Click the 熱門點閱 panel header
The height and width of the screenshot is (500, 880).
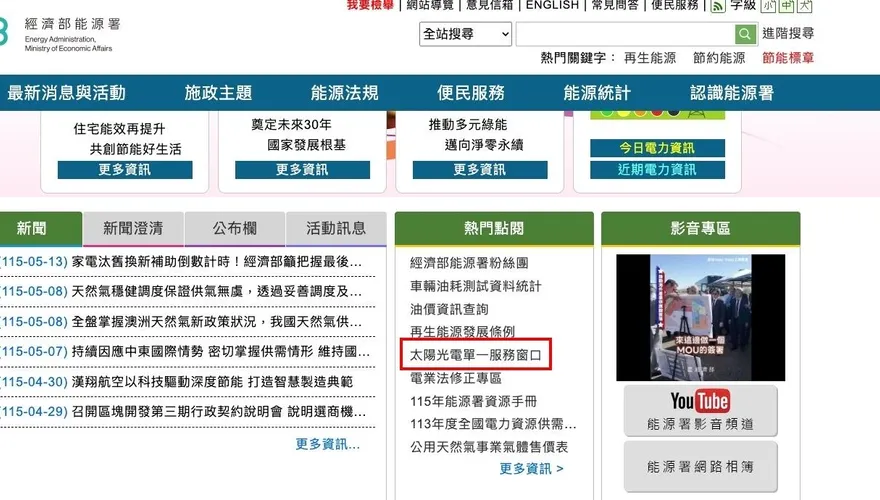(494, 228)
